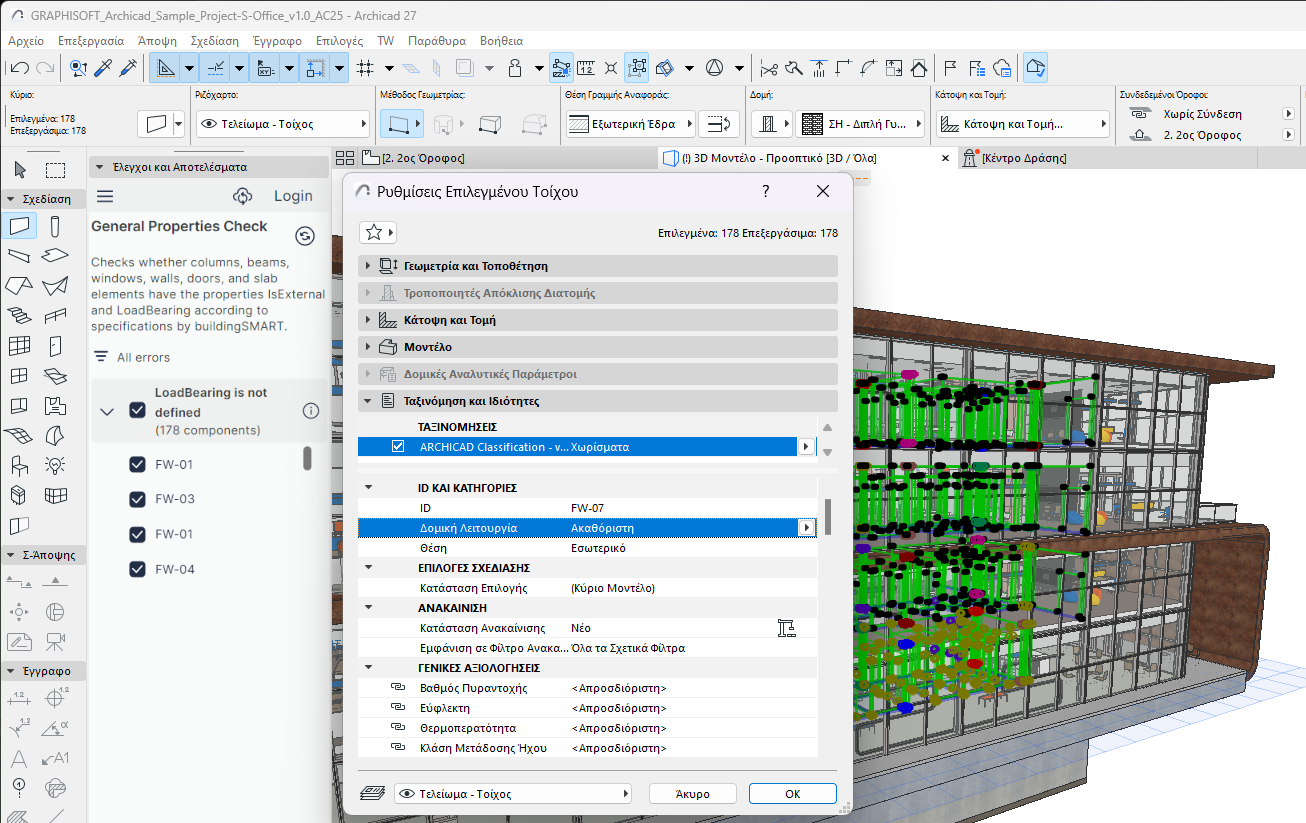Image resolution: width=1306 pixels, height=823 pixels.
Task: Switch to the 2. 2ος Όροφος tab
Action: [x=413, y=158]
